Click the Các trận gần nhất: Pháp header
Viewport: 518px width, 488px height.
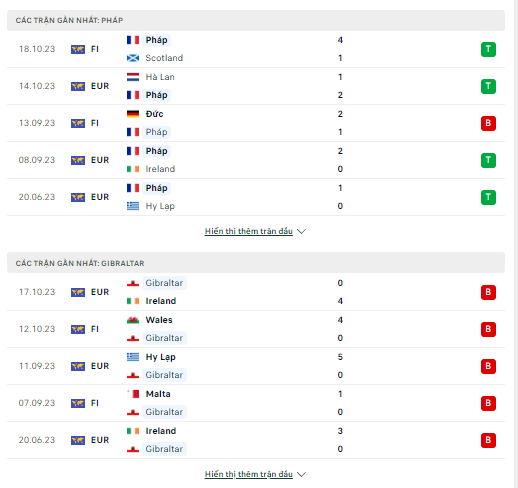tap(256, 20)
